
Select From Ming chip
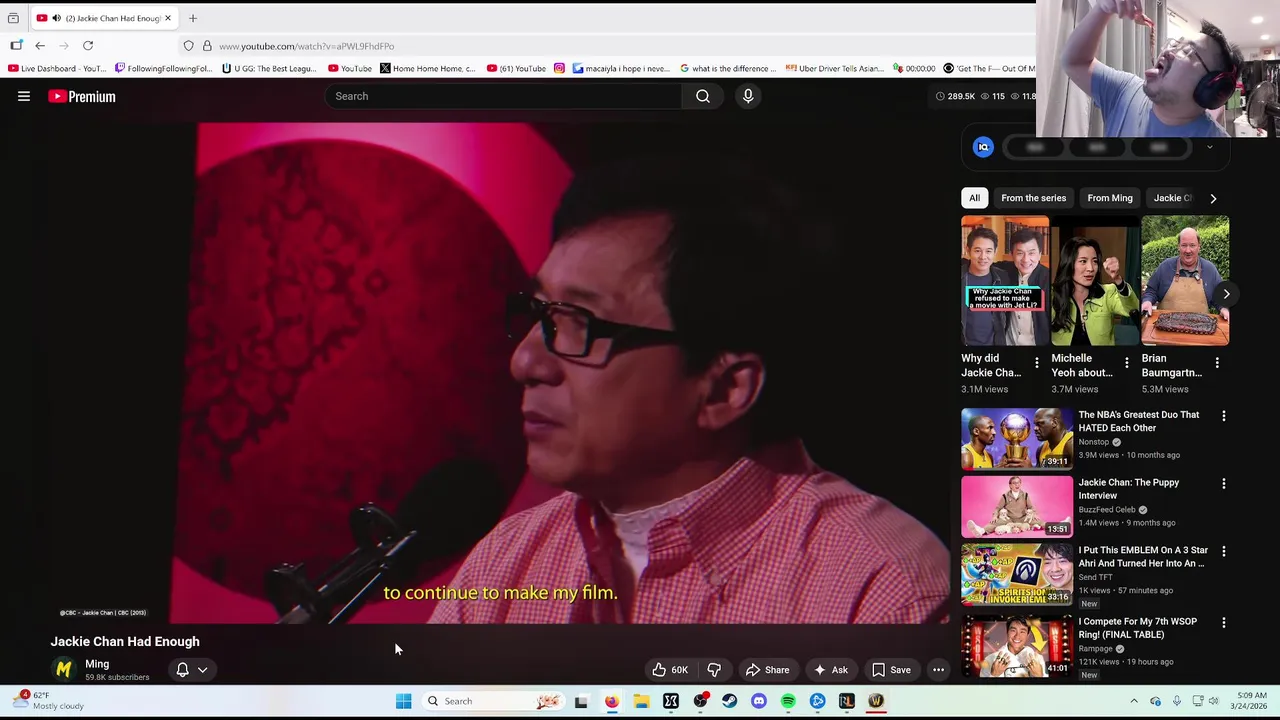click(x=1110, y=198)
